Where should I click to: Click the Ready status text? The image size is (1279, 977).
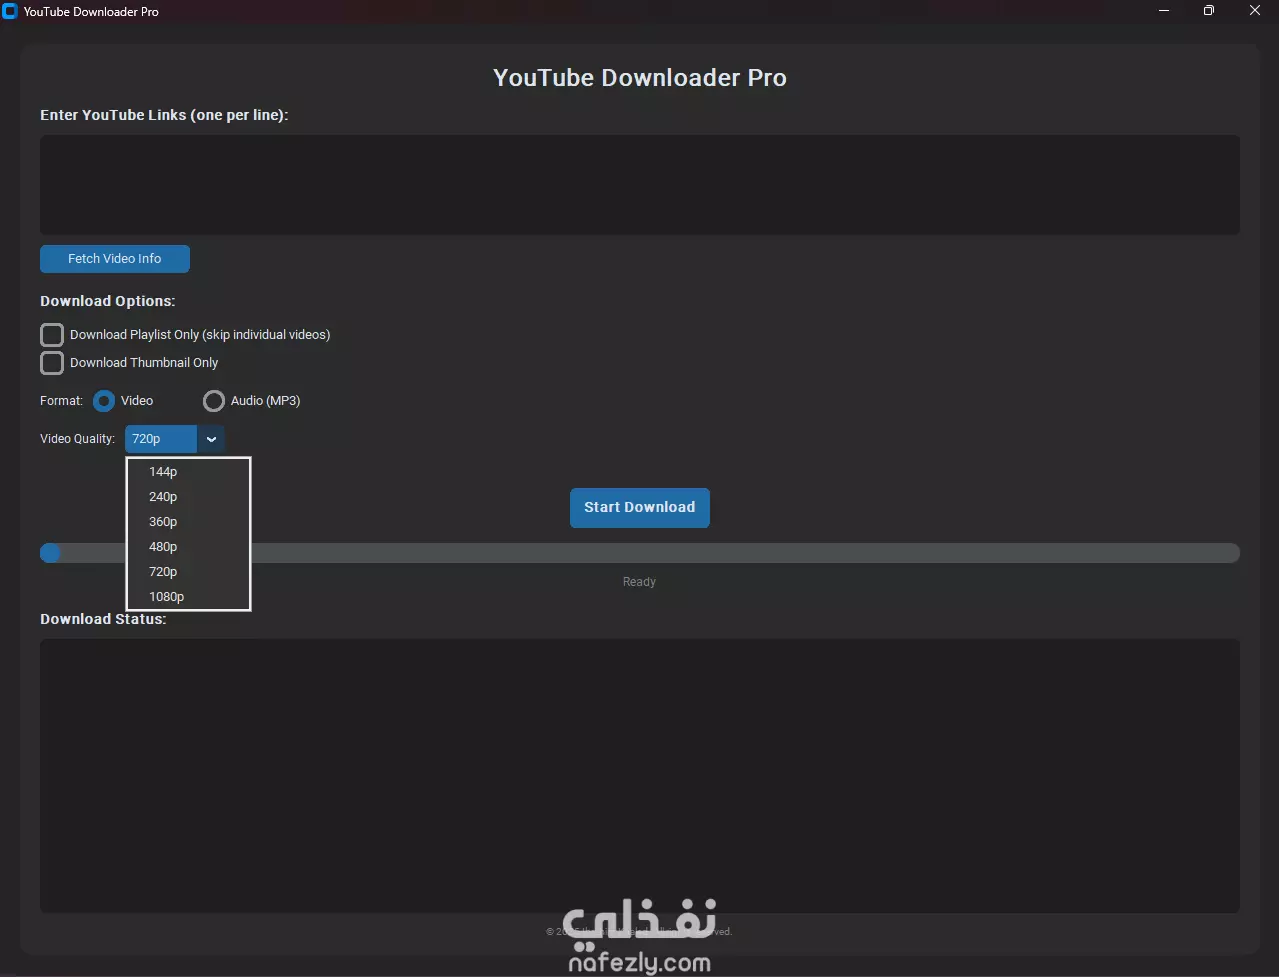639,582
